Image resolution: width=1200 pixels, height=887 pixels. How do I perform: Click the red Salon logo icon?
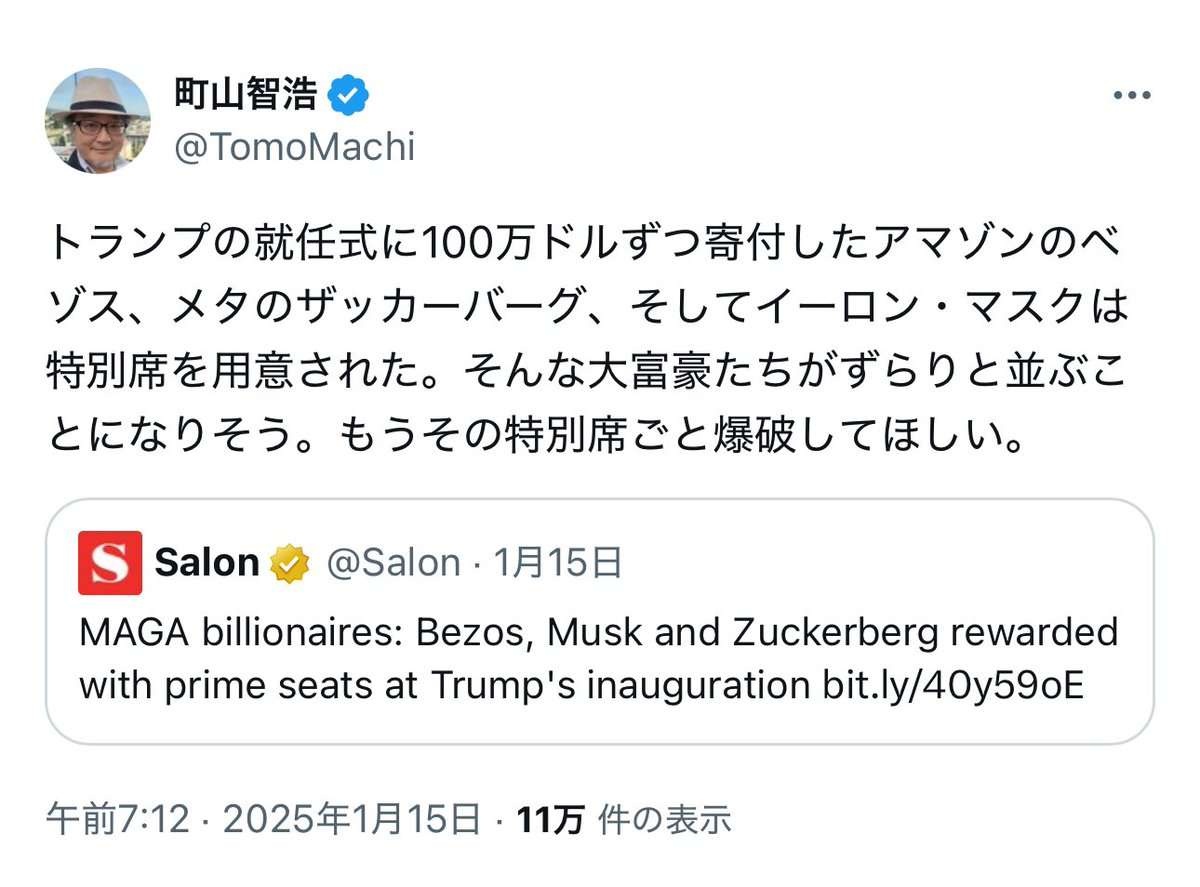click(x=110, y=564)
